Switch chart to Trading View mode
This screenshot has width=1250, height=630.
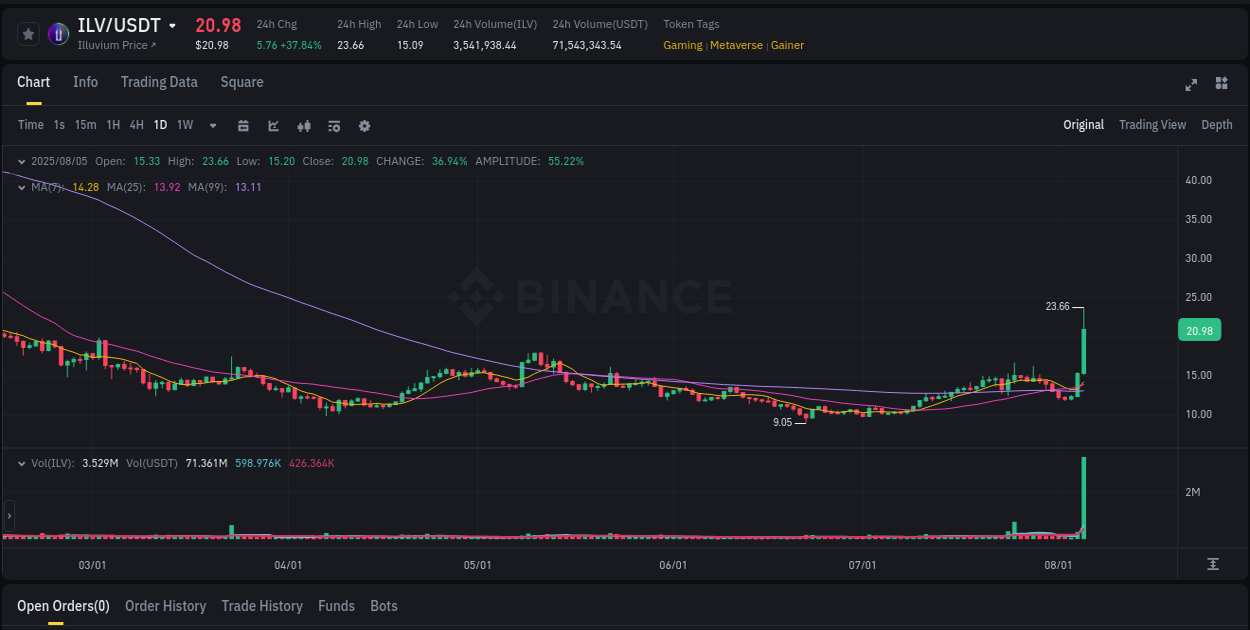pyautogui.click(x=1152, y=125)
